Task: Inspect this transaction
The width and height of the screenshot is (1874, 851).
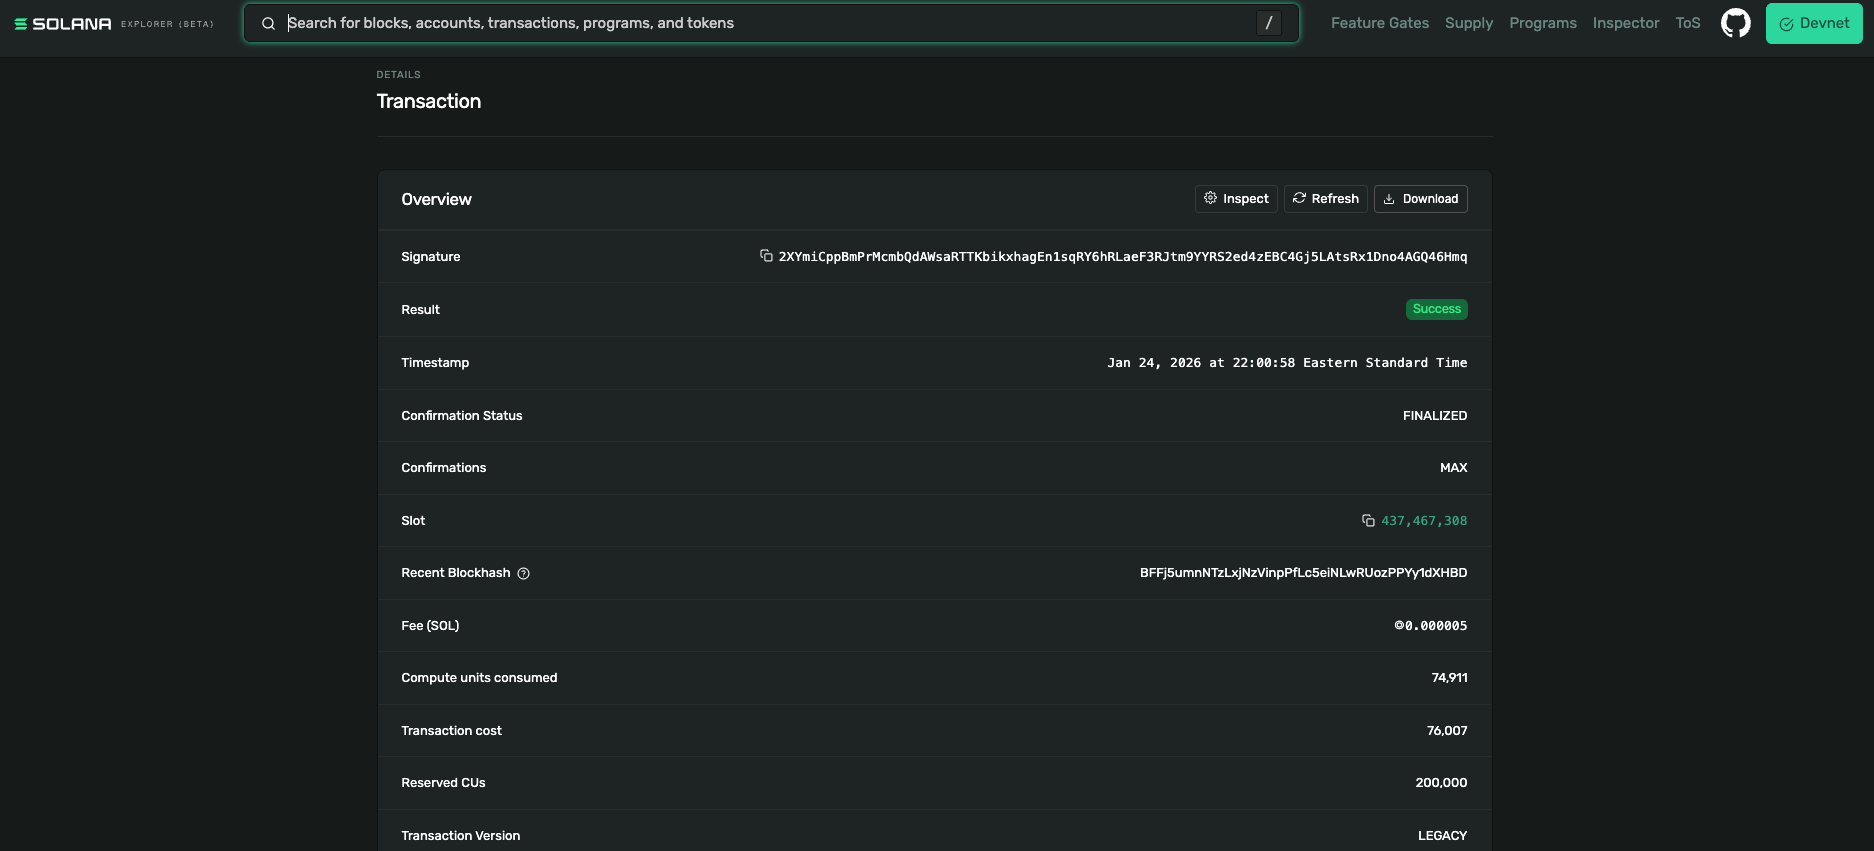Action: 1235,199
